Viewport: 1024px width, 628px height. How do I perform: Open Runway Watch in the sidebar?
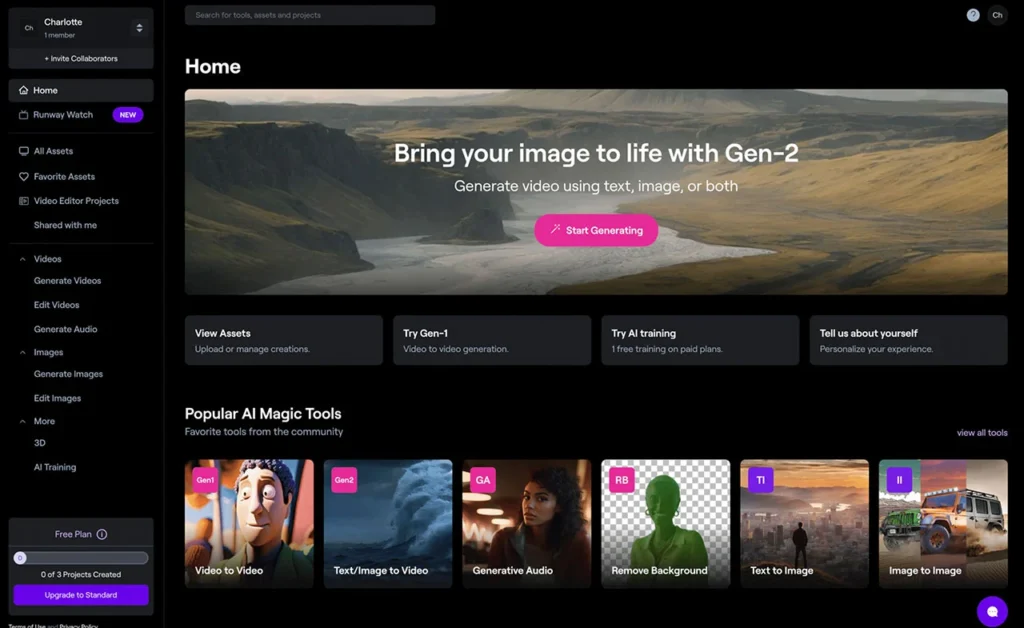[x=63, y=115]
